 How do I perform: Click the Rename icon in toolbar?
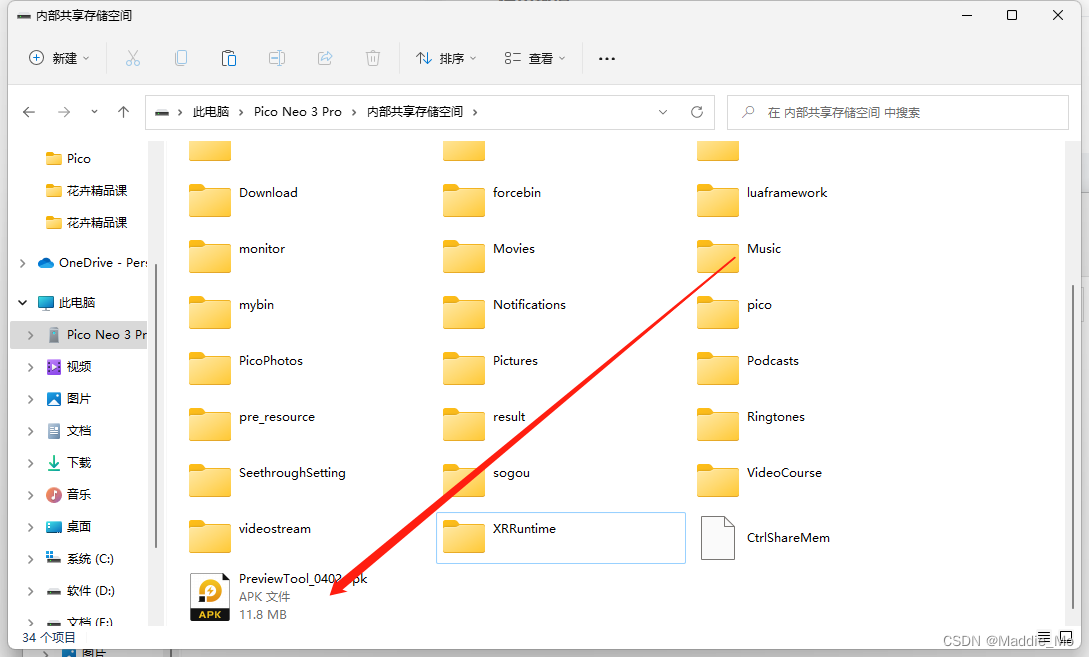click(277, 58)
